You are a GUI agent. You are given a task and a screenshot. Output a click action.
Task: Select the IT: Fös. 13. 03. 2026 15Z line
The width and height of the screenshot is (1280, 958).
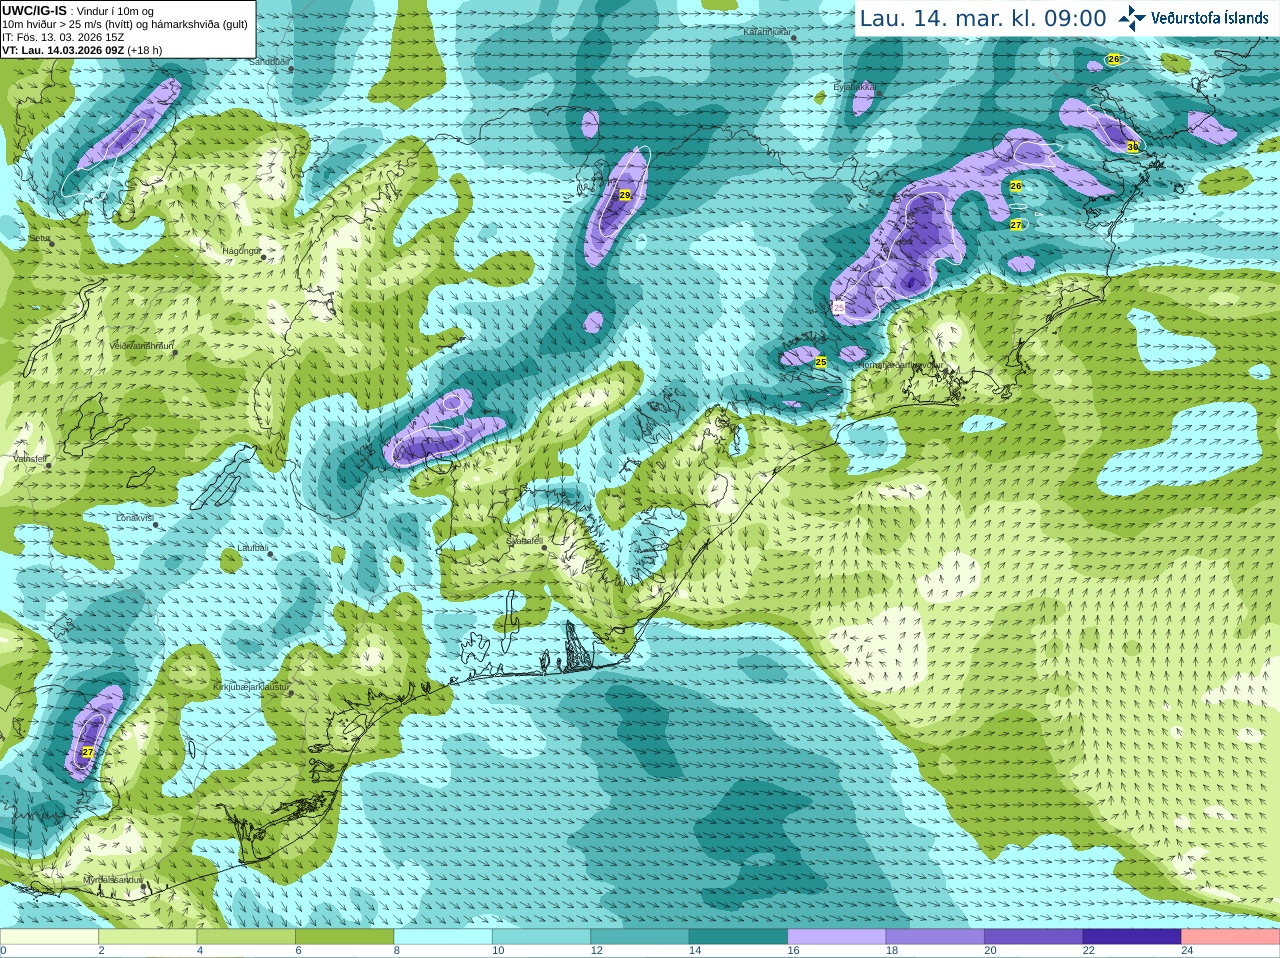(63, 37)
